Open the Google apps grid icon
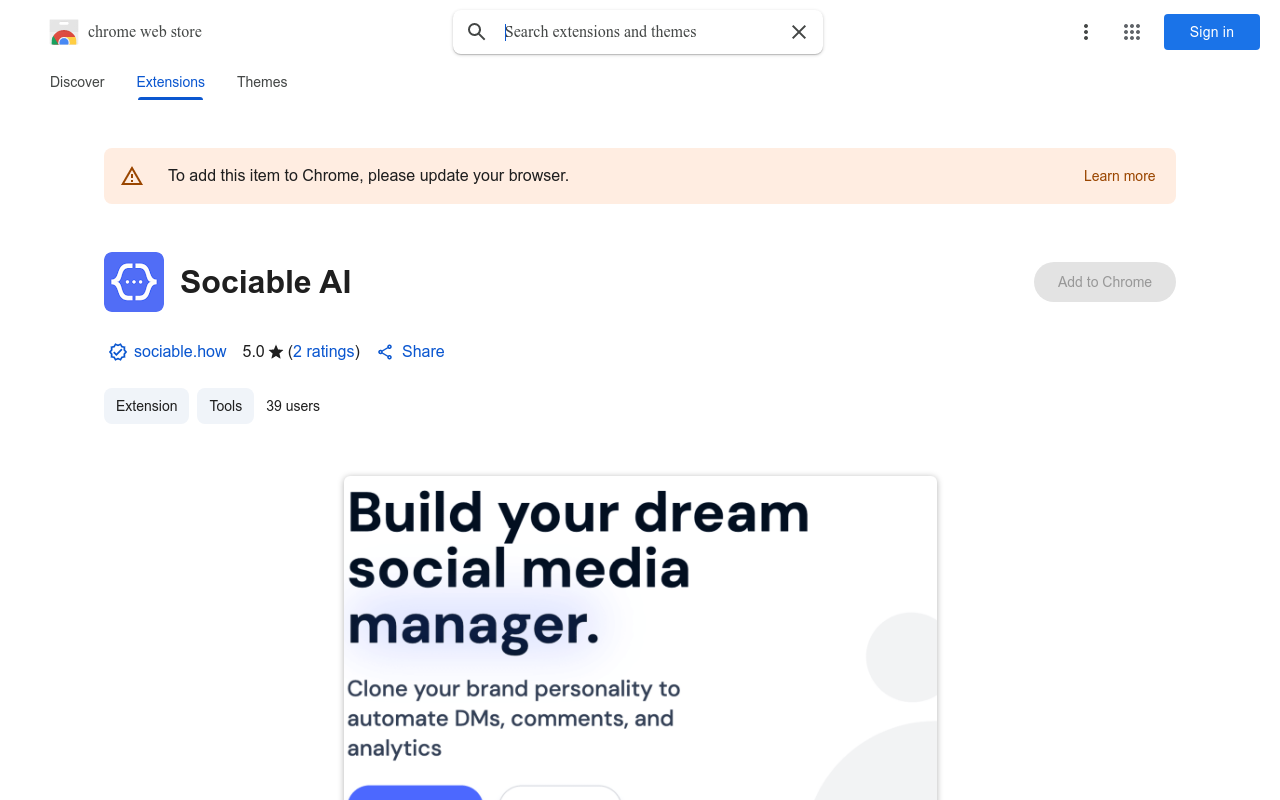Viewport: 1280px width, 800px height. (x=1132, y=32)
